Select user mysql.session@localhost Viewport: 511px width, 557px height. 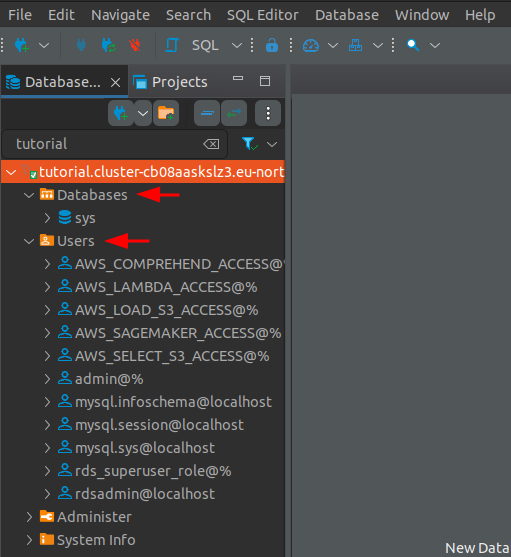click(x=159, y=425)
